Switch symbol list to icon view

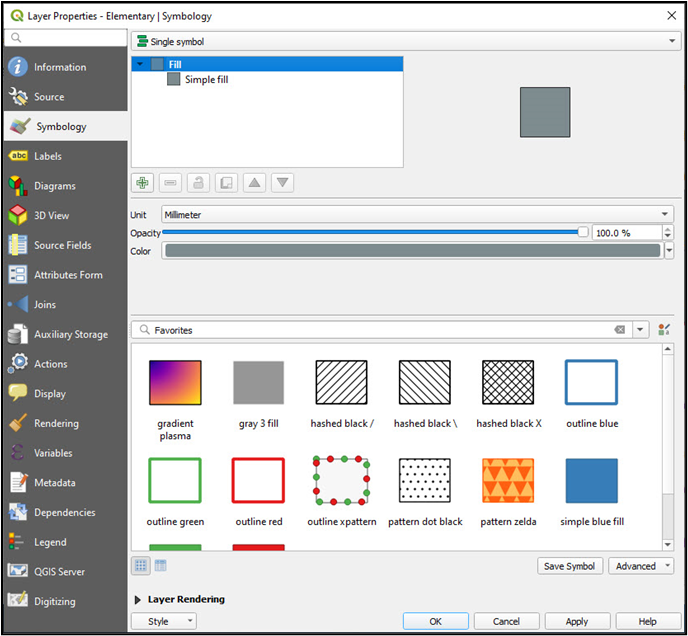(x=141, y=566)
